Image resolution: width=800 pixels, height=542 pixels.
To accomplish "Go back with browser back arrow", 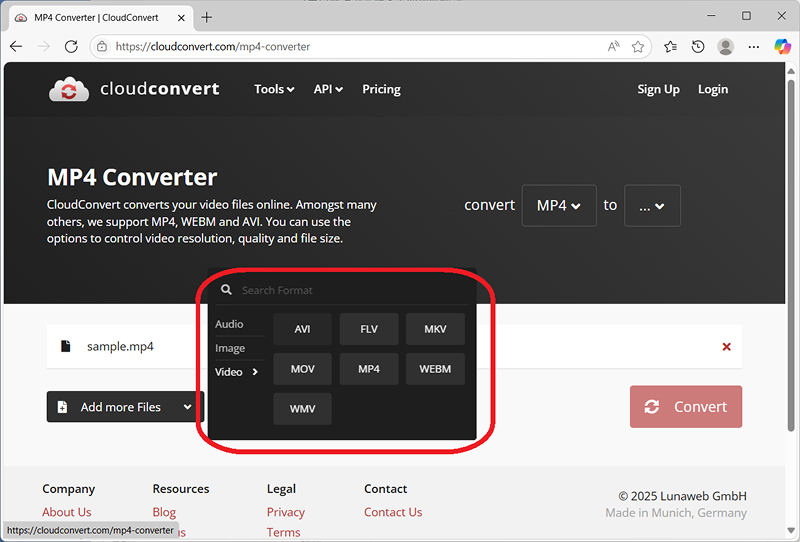I will [x=16, y=46].
